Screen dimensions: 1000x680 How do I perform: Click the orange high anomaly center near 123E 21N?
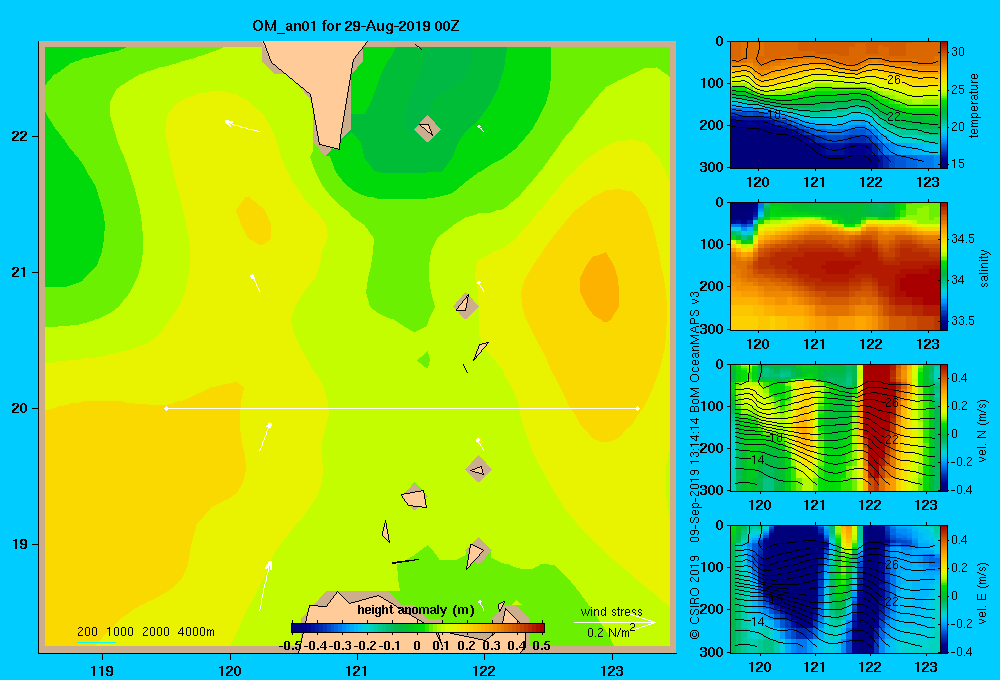click(599, 287)
